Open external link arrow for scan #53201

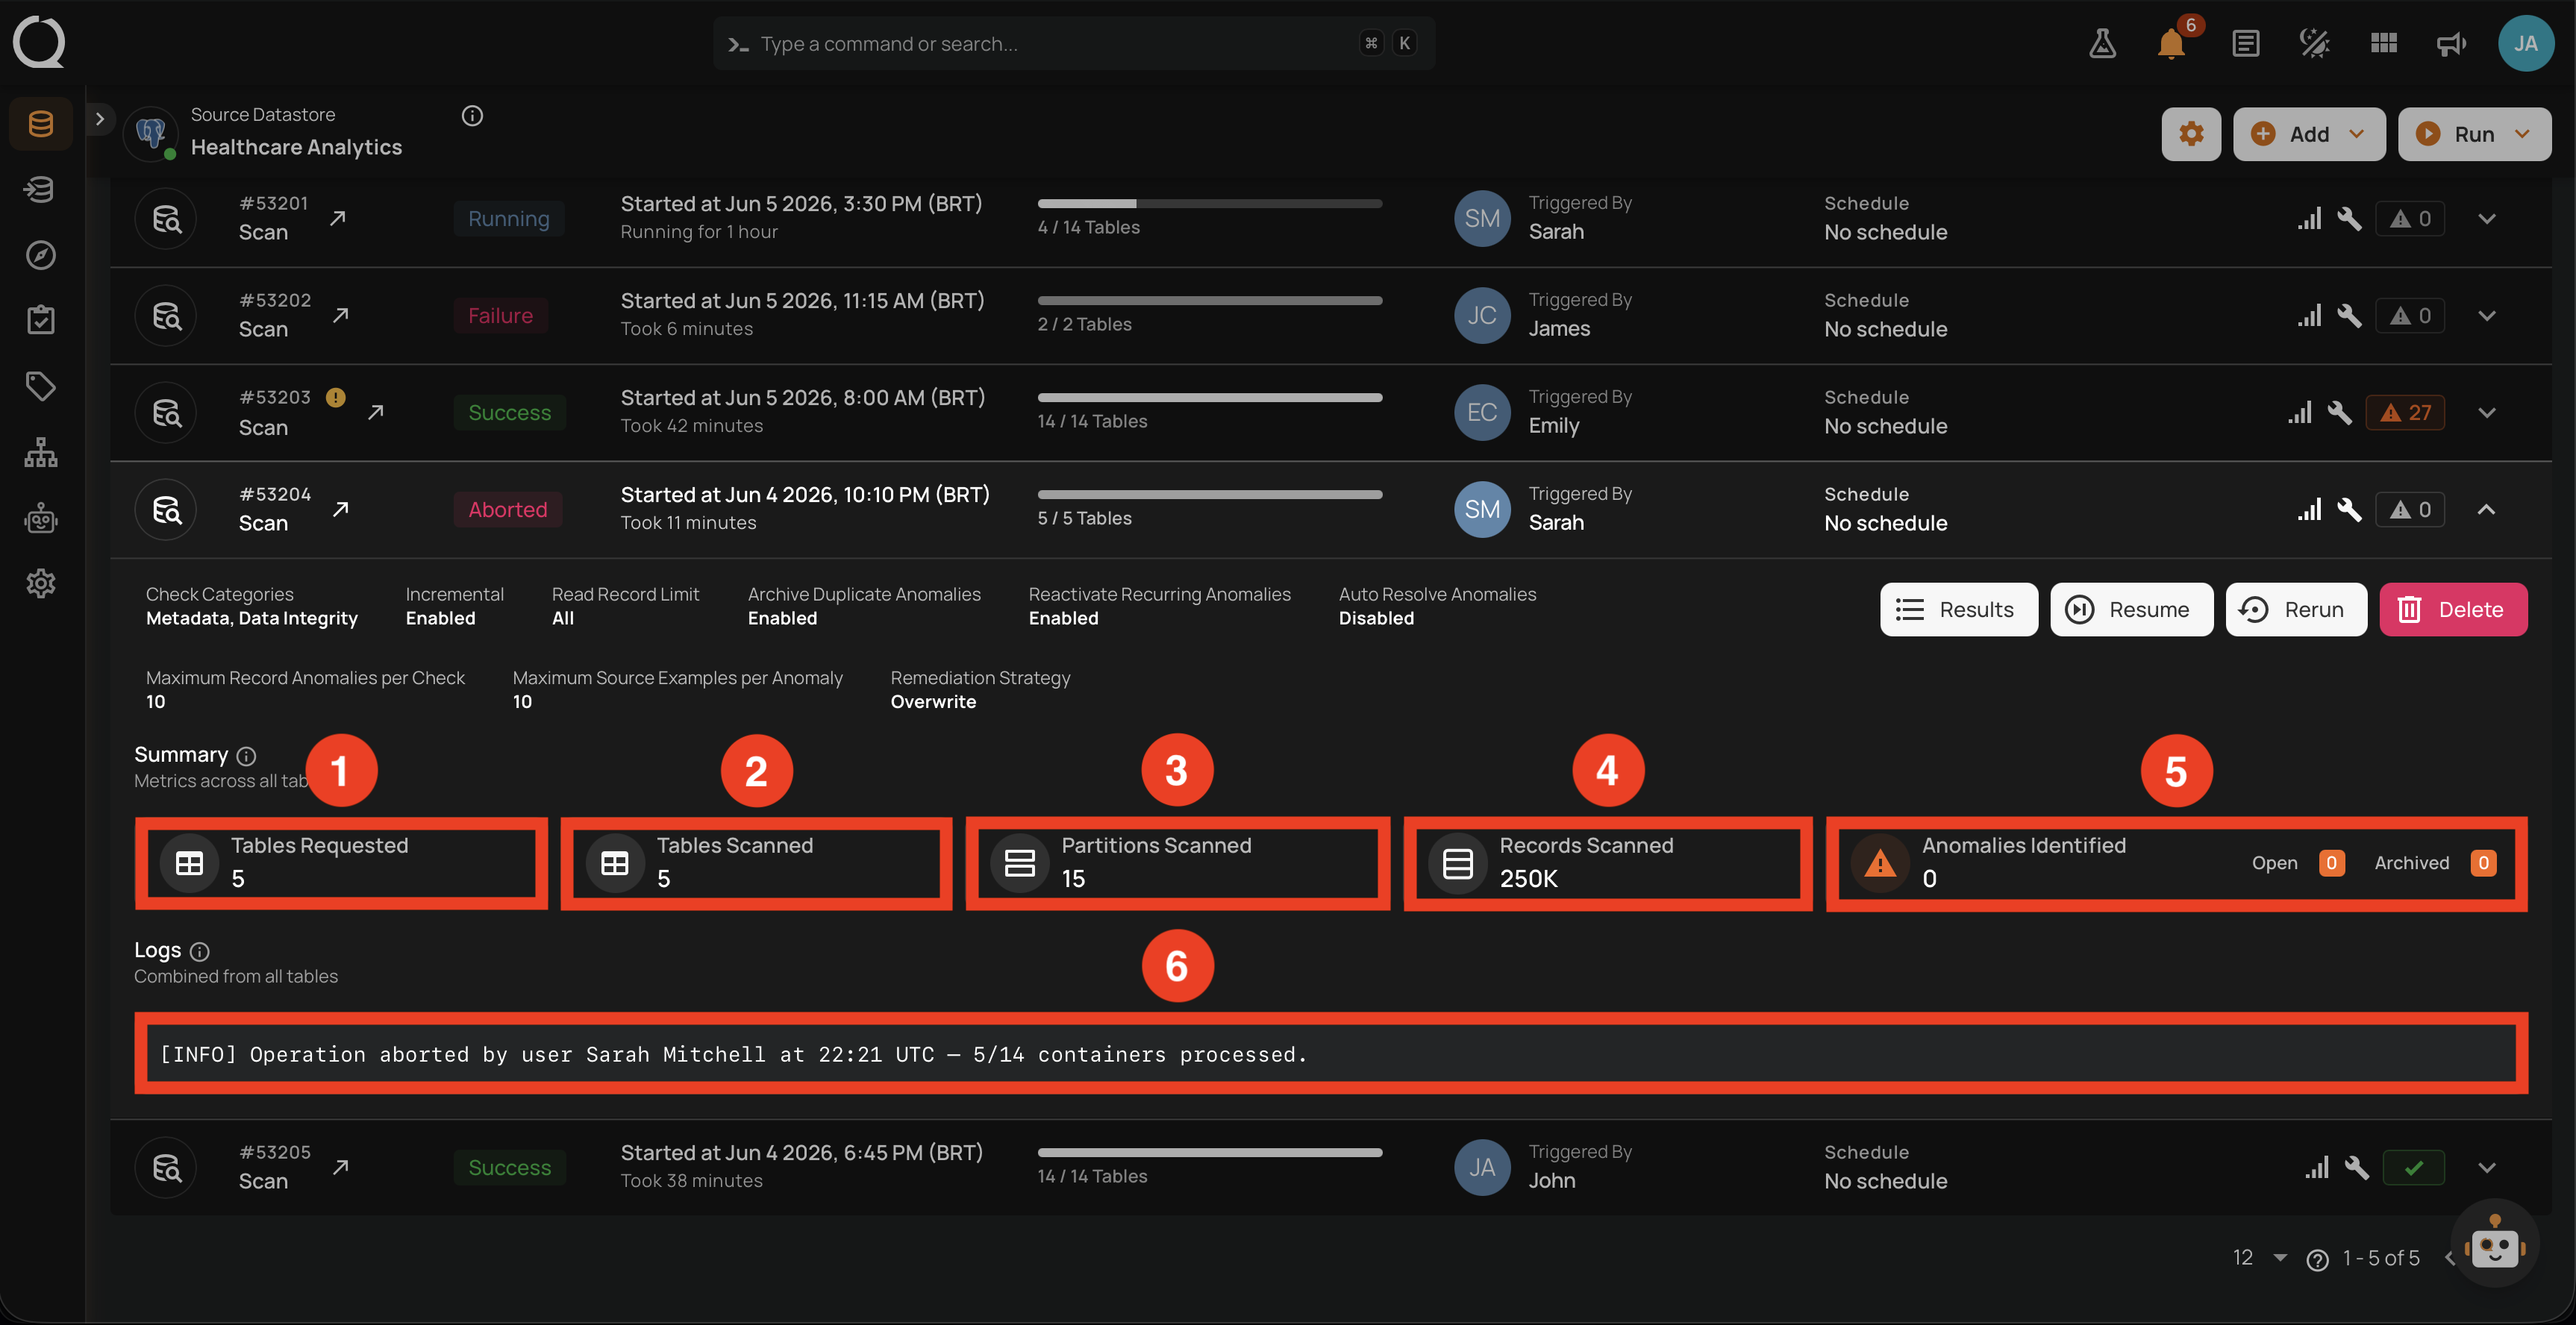pyautogui.click(x=338, y=218)
